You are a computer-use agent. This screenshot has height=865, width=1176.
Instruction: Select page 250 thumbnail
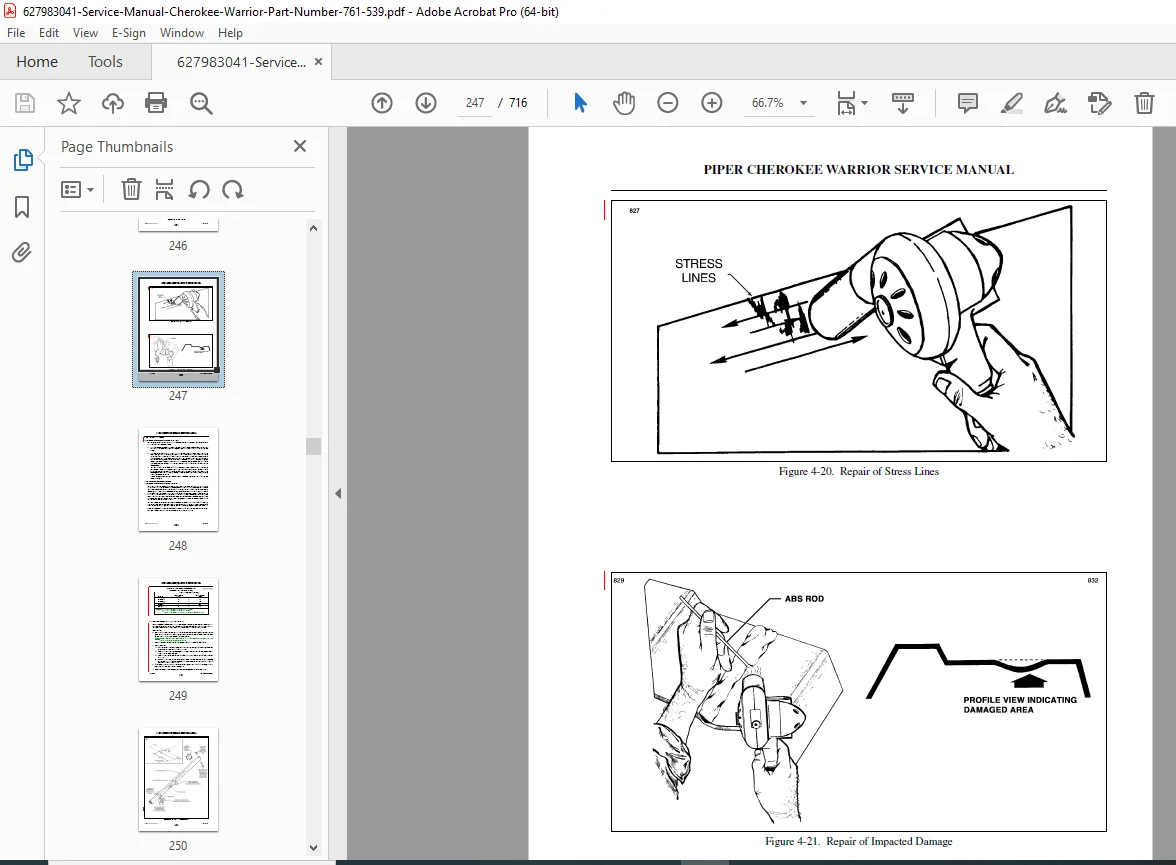178,779
